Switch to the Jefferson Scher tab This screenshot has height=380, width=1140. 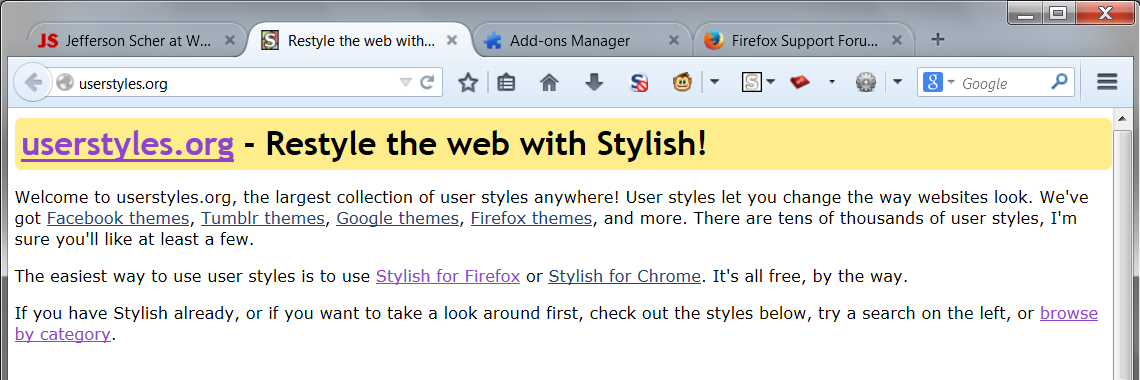tap(138, 41)
